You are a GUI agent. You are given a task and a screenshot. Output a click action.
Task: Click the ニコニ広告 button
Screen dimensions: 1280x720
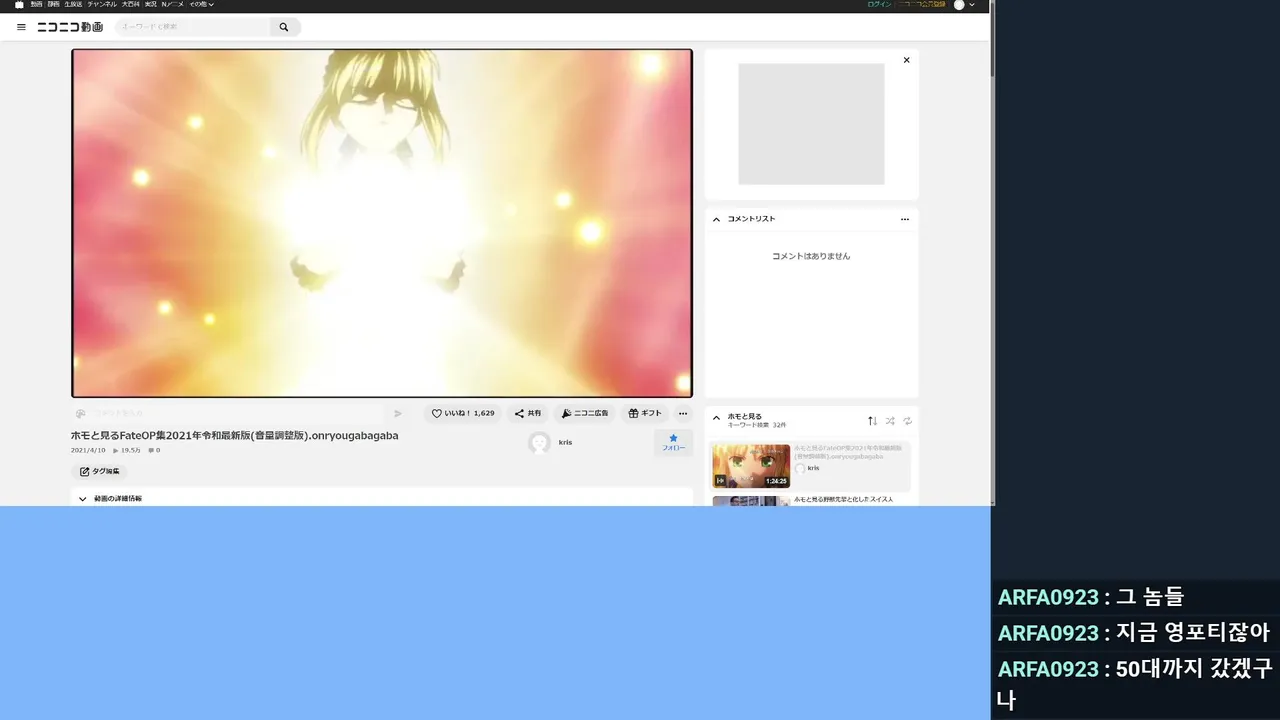[x=585, y=413]
